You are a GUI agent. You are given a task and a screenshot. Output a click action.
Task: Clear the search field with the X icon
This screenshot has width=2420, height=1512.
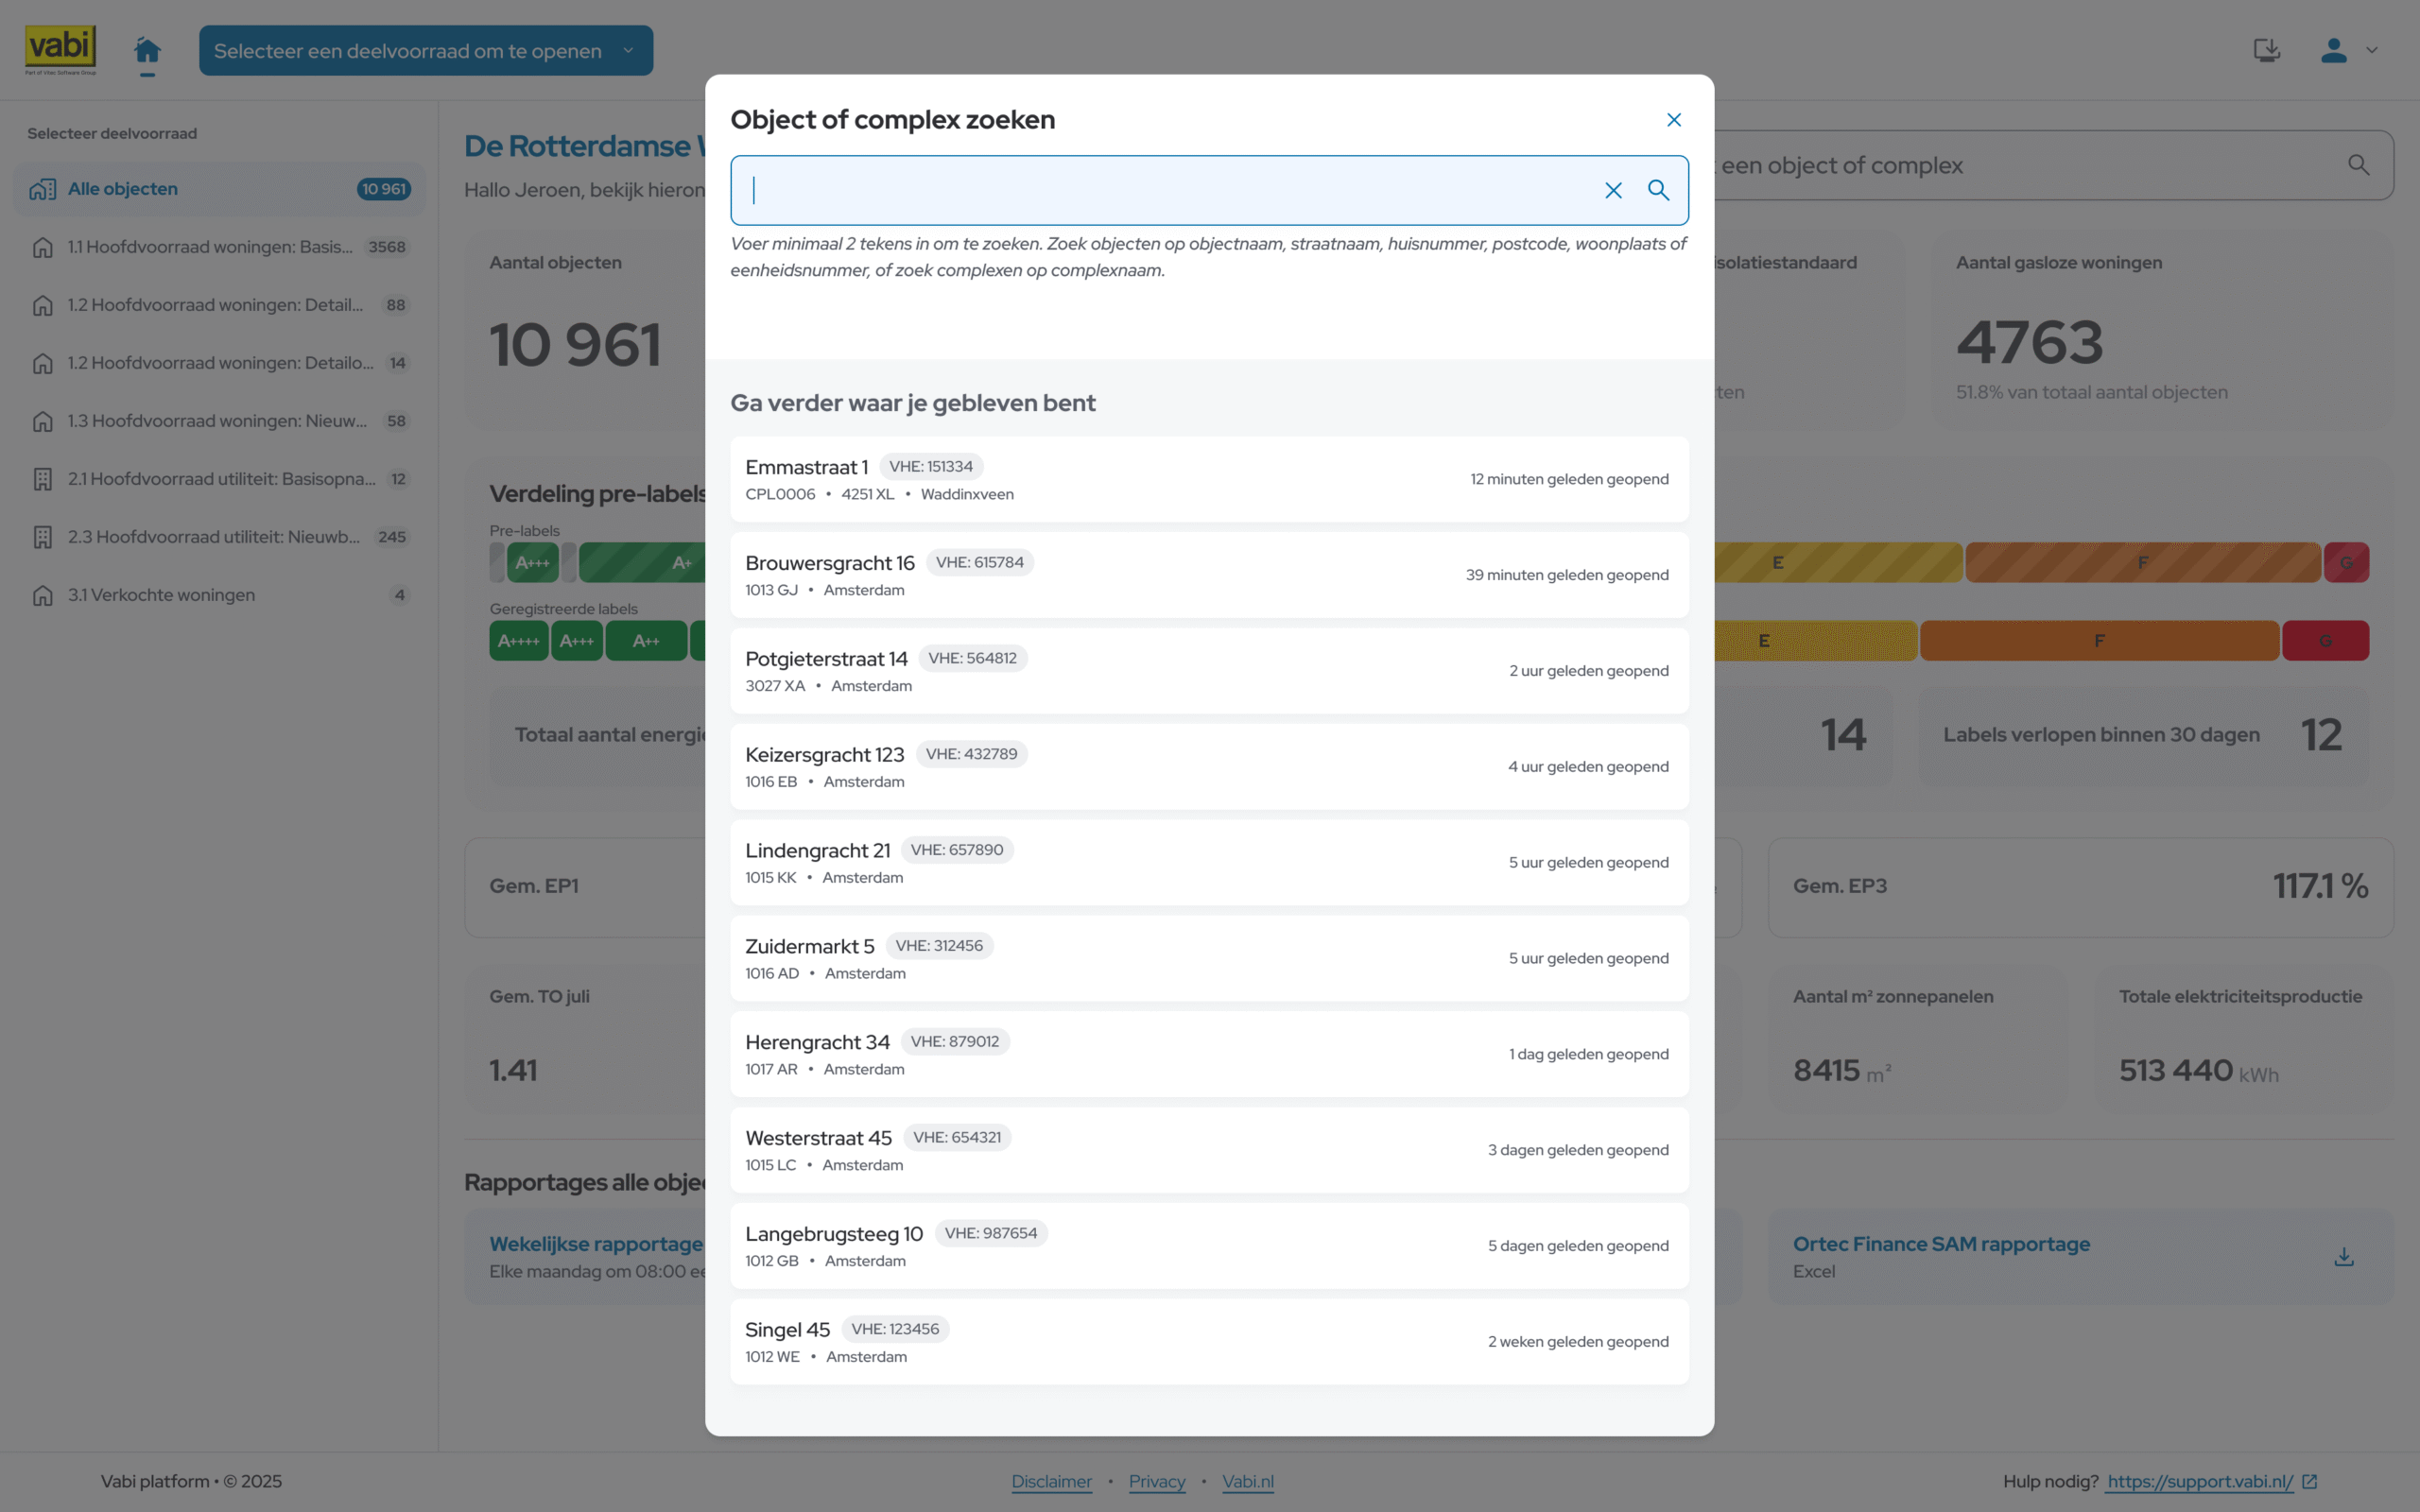click(x=1613, y=190)
